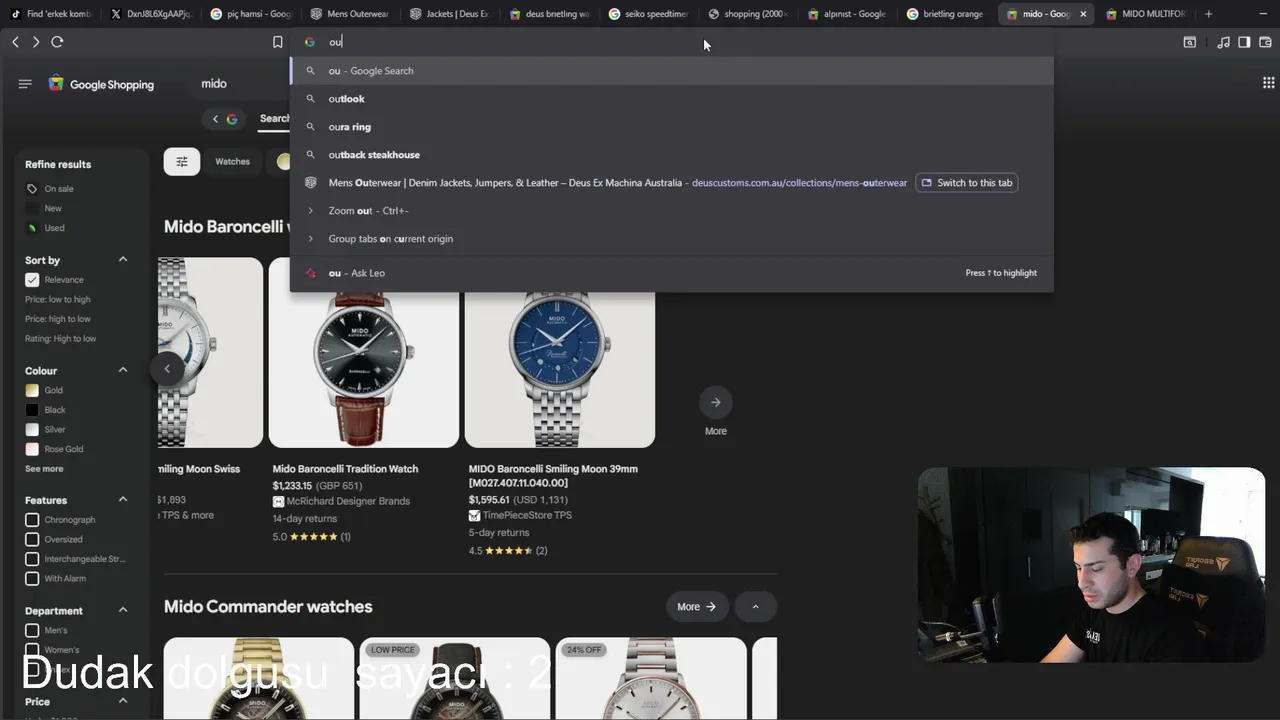The image size is (1280, 720).
Task: Go back via the arrow beside Google logo
Action: coord(215,119)
